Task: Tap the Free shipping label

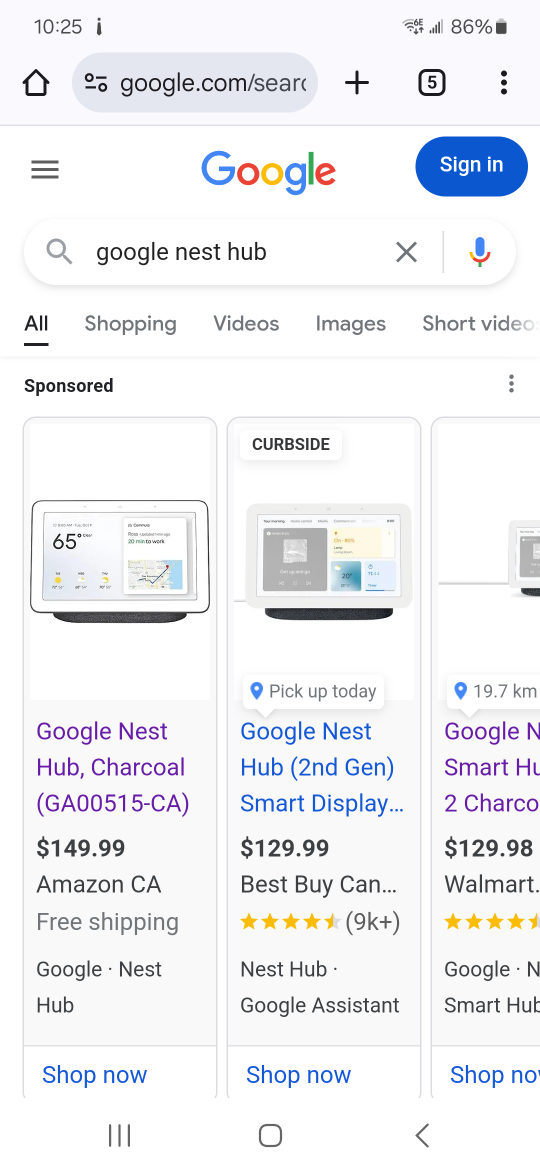Action: (107, 922)
